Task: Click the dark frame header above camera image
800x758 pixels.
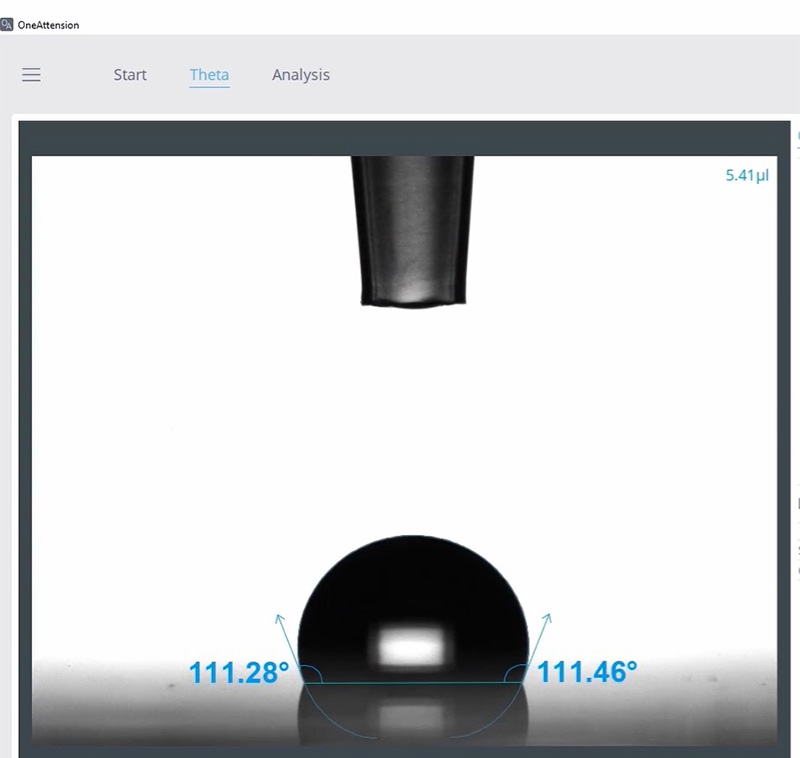Action: 400,138
